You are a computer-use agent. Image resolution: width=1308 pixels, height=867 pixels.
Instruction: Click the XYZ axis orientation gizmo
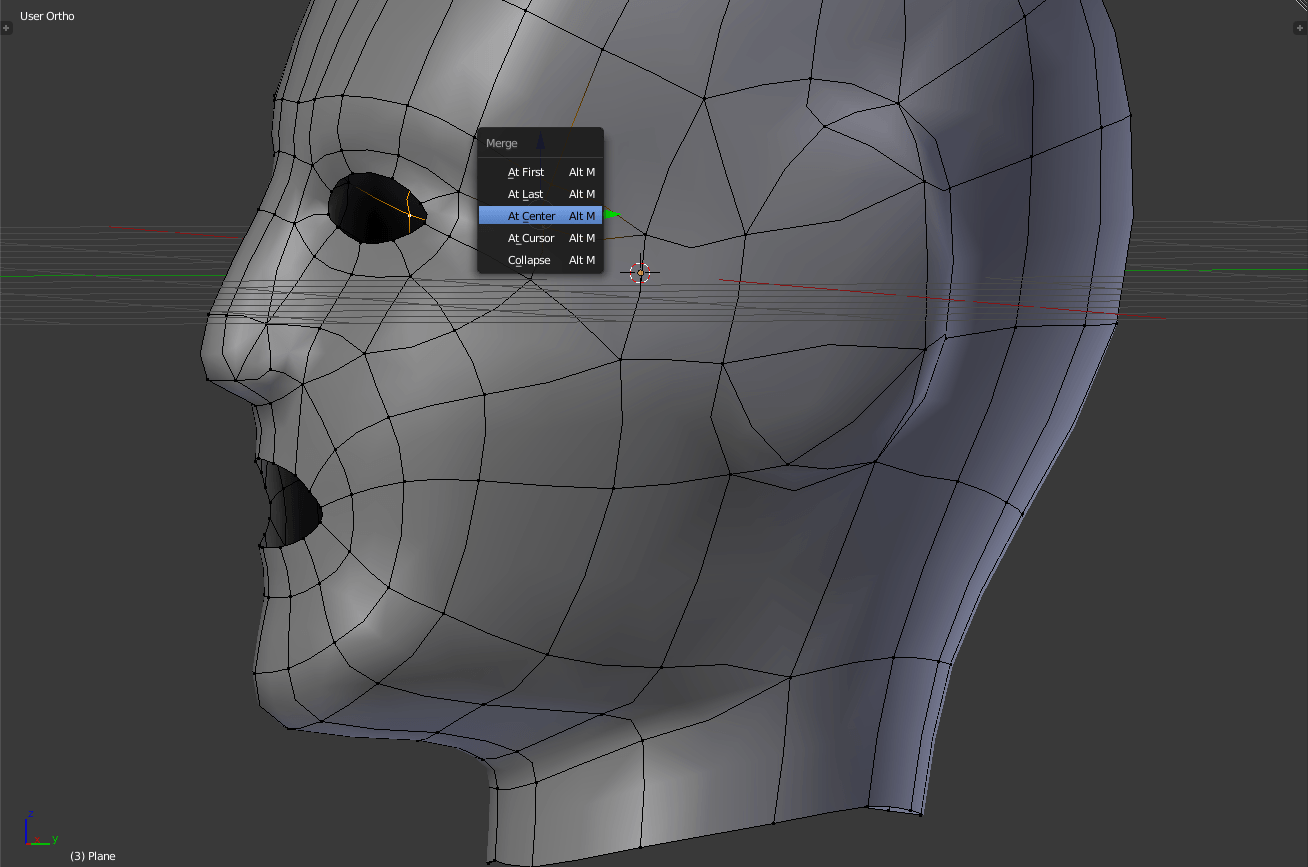36,830
